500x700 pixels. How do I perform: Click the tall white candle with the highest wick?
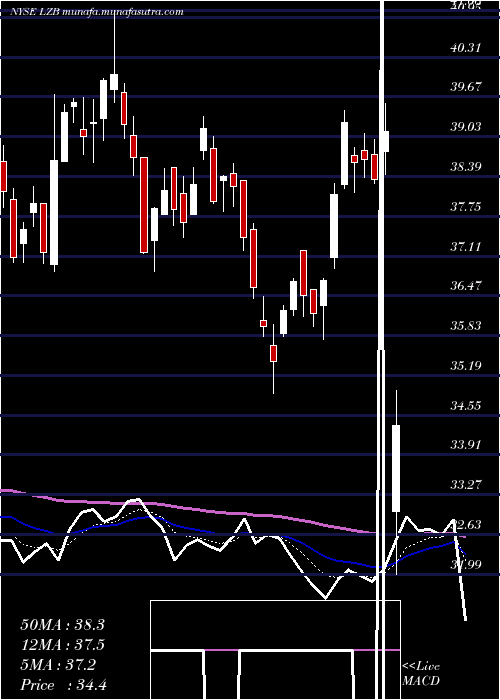(x=114, y=82)
